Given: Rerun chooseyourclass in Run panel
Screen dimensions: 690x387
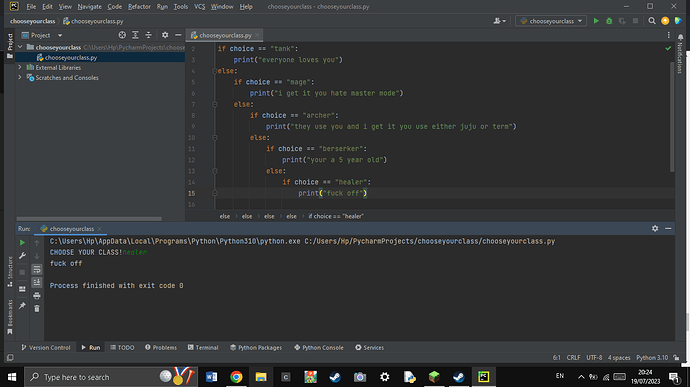Looking at the screenshot, I should (22, 243).
